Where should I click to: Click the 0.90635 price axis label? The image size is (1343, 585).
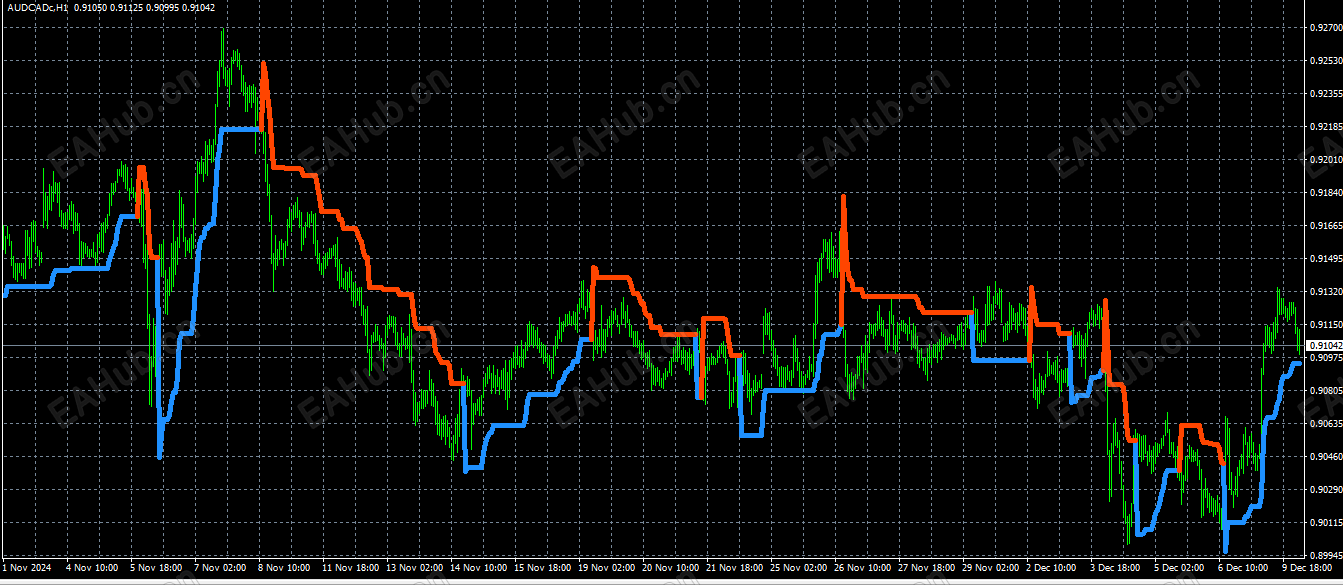click(x=1325, y=423)
